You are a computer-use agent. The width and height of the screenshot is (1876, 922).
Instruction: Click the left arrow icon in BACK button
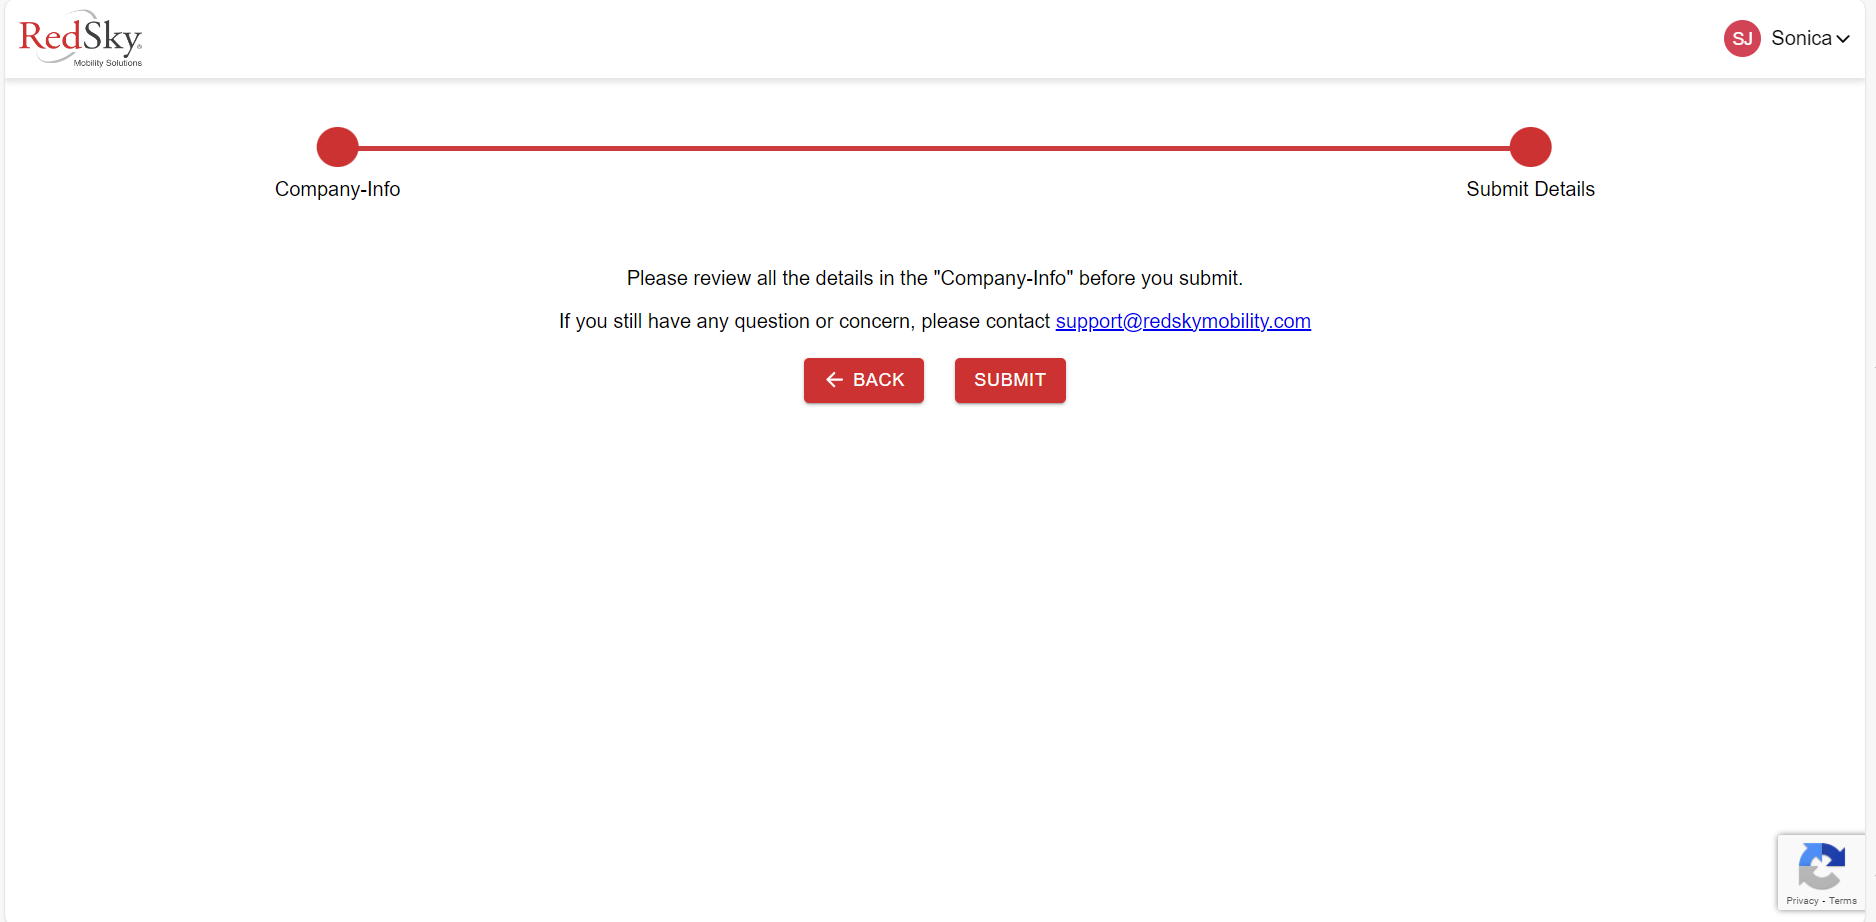pyautogui.click(x=834, y=380)
